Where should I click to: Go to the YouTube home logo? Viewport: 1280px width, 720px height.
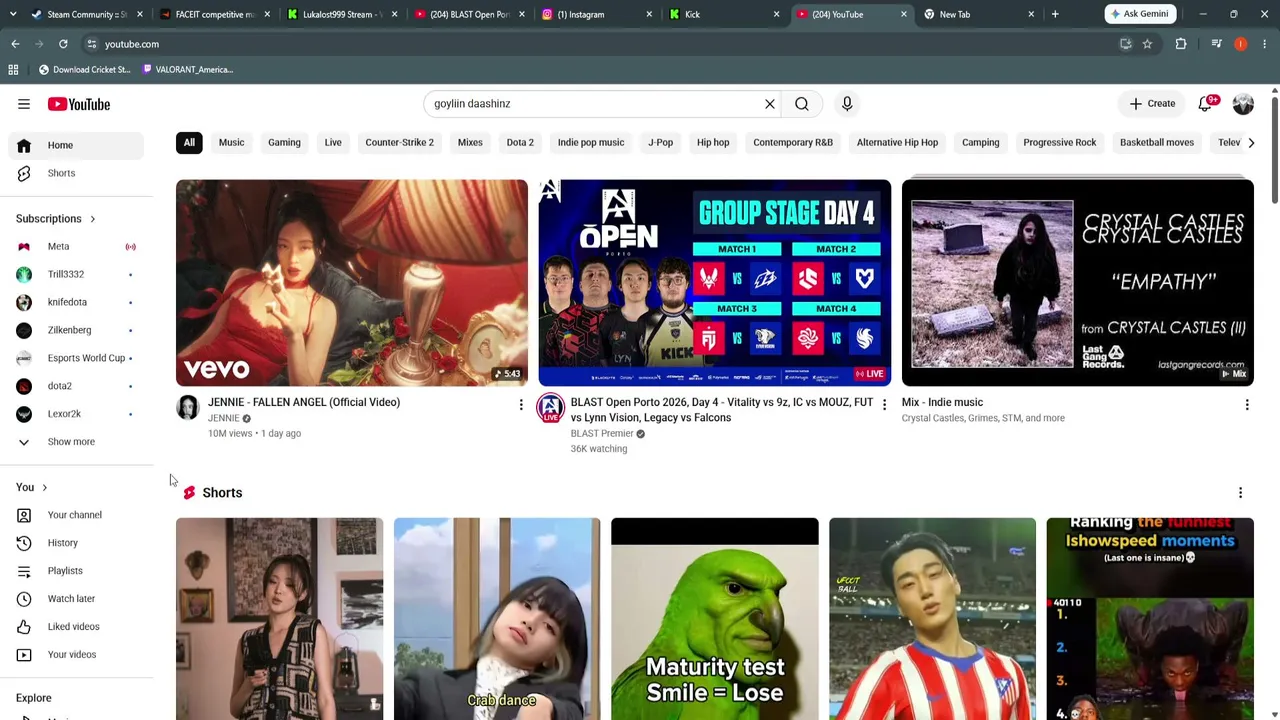tap(78, 104)
